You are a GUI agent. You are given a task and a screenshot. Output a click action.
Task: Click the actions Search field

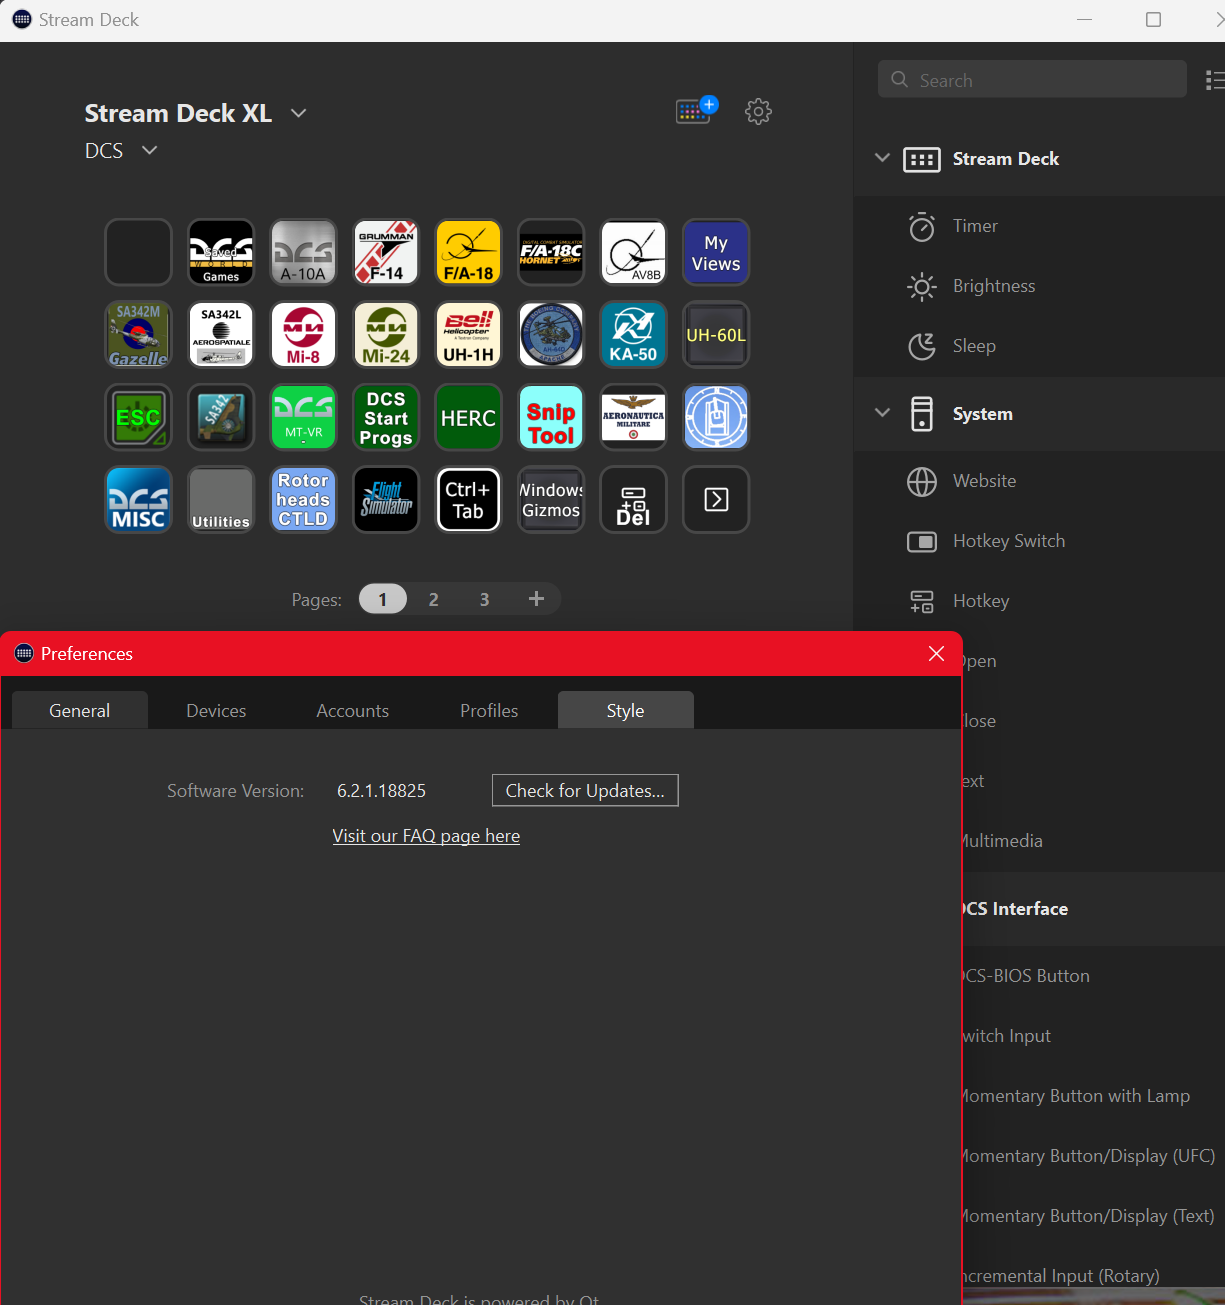click(x=1032, y=79)
